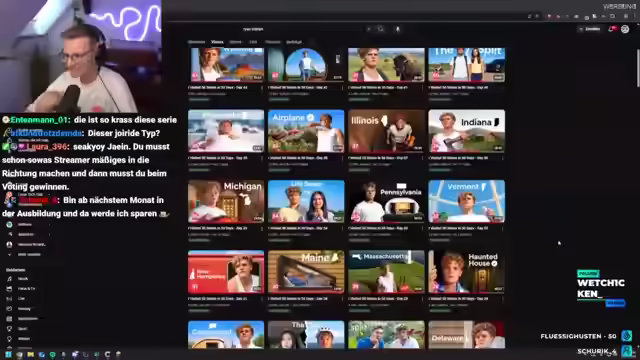Image resolution: width=640 pixels, height=360 pixels.
Task: Click the YouTube search magnifier icon
Action: (380, 29)
